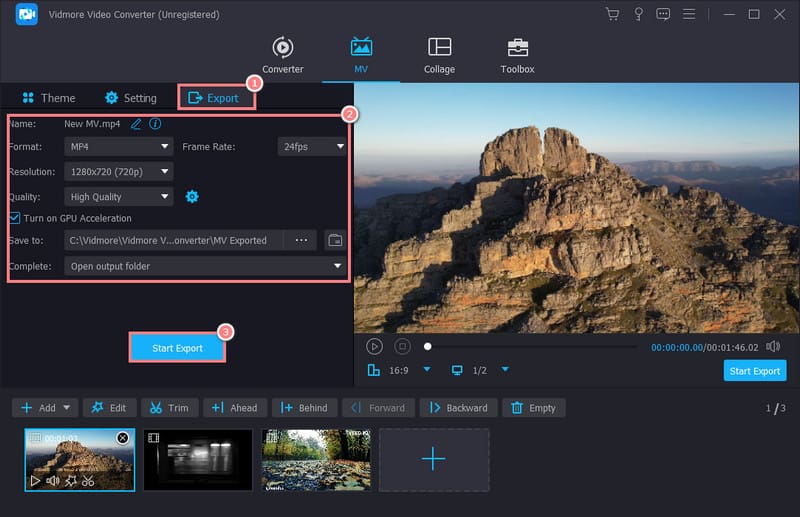Viewport: 800px width, 517px height.
Task: Toggle Turn on GPU Acceleration checkbox
Action: click(15, 218)
